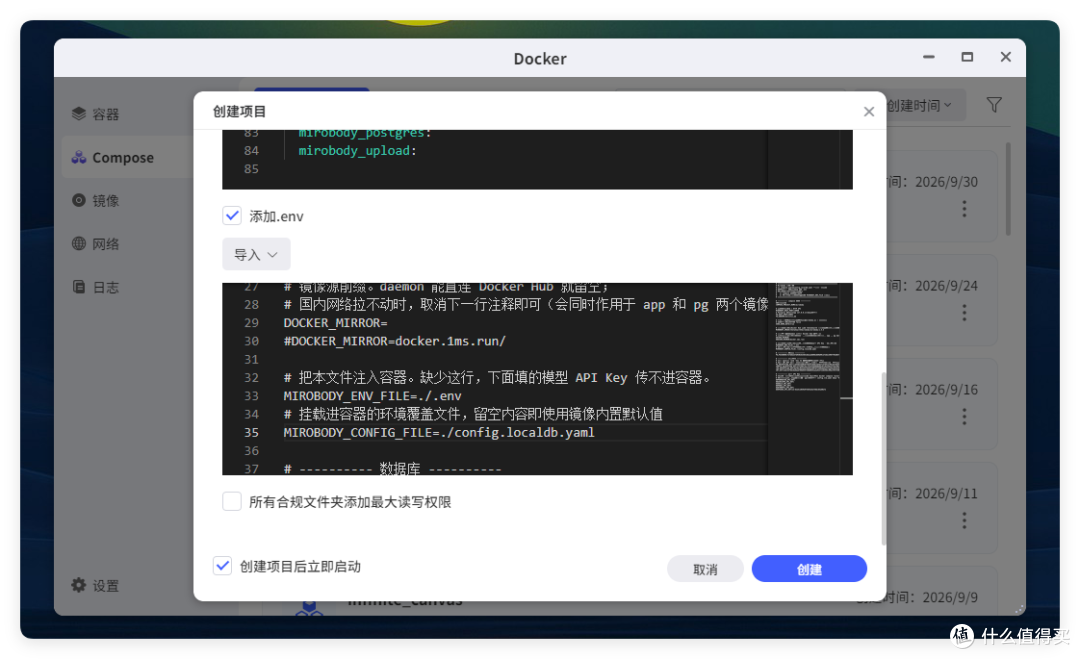
Task: Click the 数据库 comment line 37
Action: [393, 468]
